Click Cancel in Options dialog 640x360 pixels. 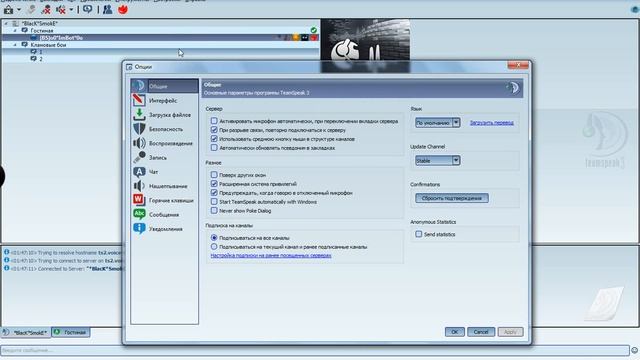(481, 332)
